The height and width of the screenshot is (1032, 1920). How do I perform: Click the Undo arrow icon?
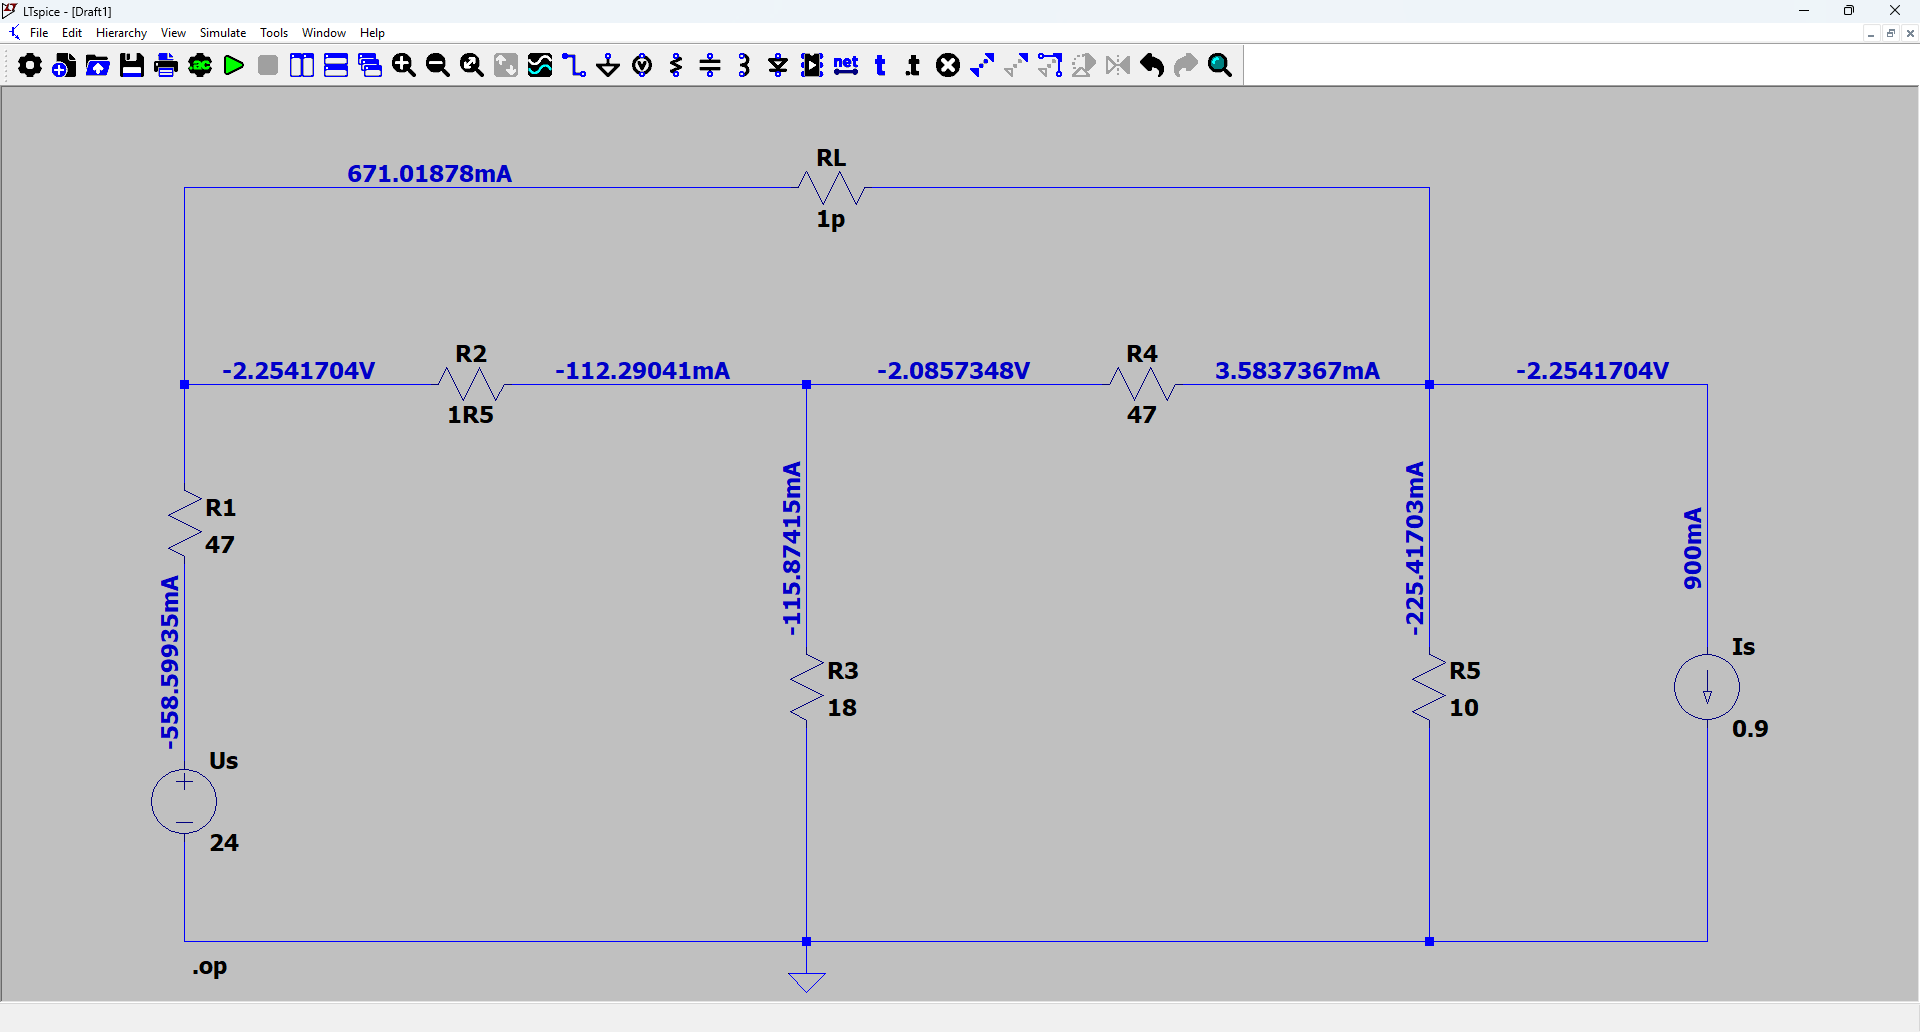tap(1152, 66)
